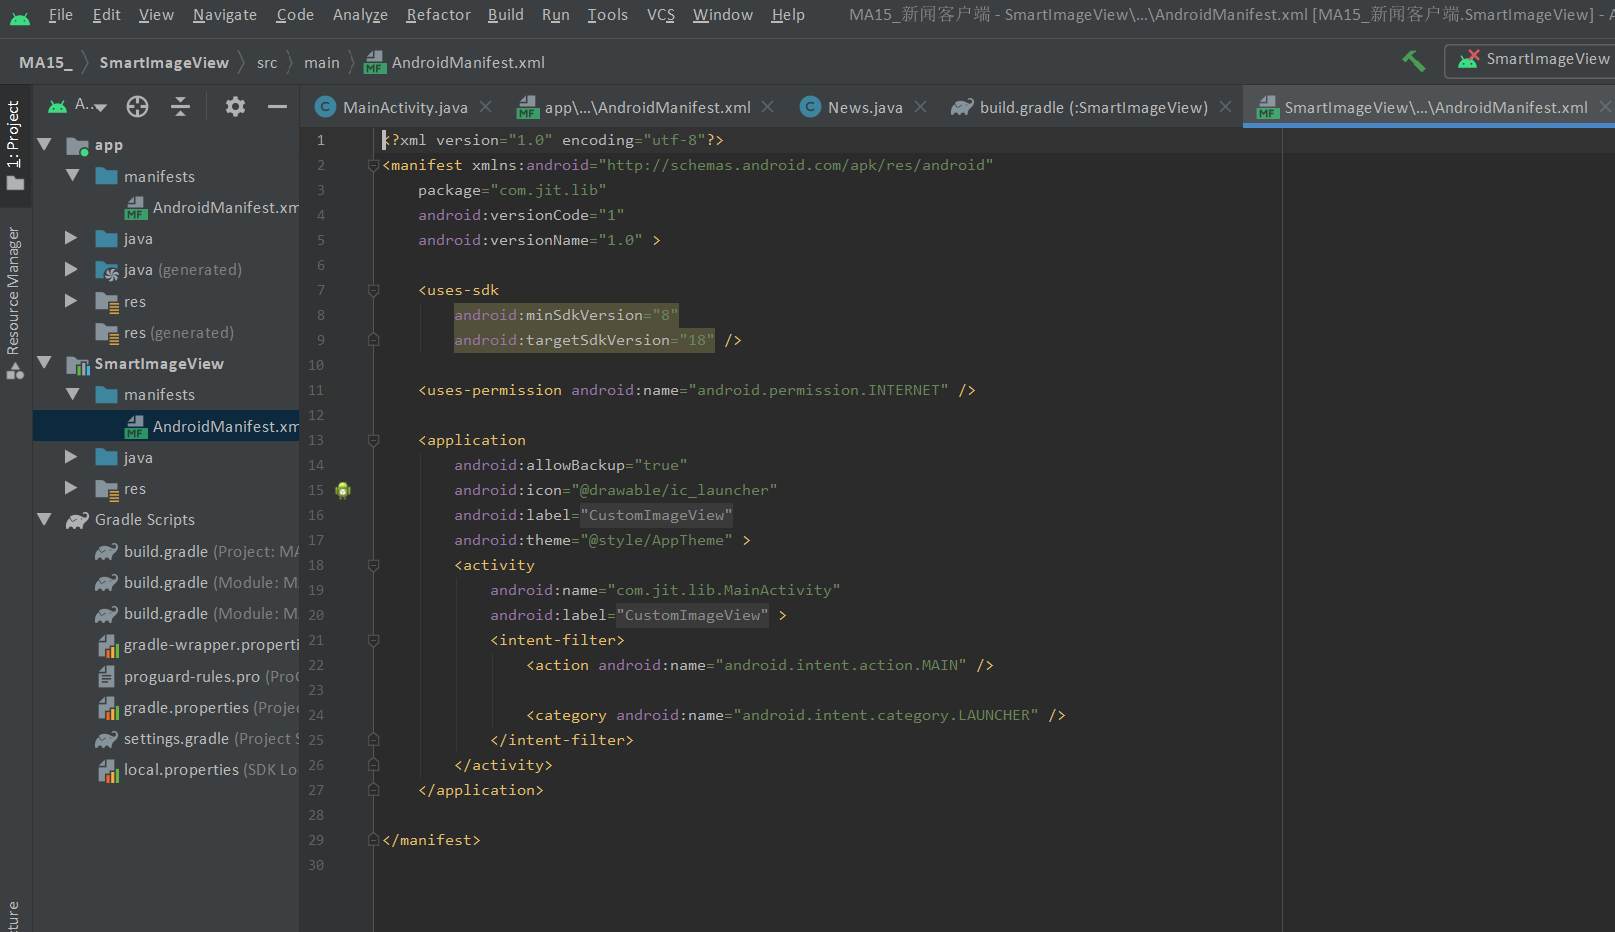Viewport: 1615px width, 932px height.
Task: Collapse the Gradle Scripts node
Action: pos(44,519)
